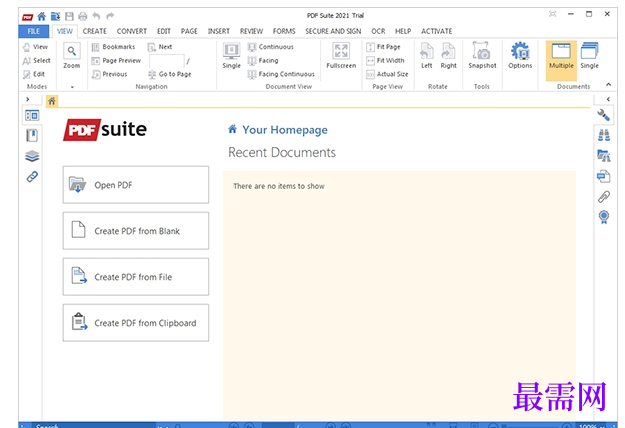Click the open file icon in the quick access toolbar
The width and height of the screenshot is (625, 428).
tap(55, 16)
